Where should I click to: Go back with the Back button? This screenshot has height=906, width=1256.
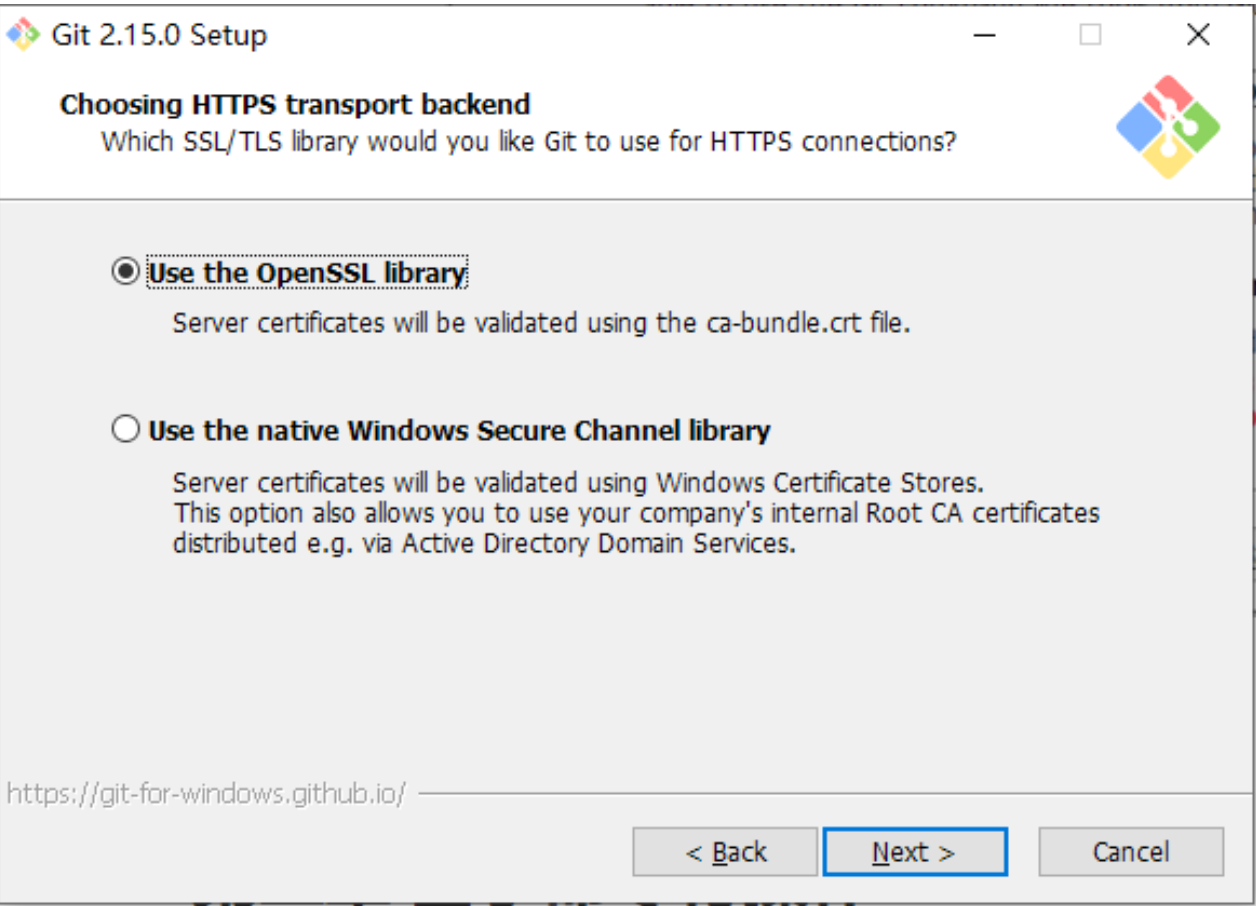click(x=725, y=852)
